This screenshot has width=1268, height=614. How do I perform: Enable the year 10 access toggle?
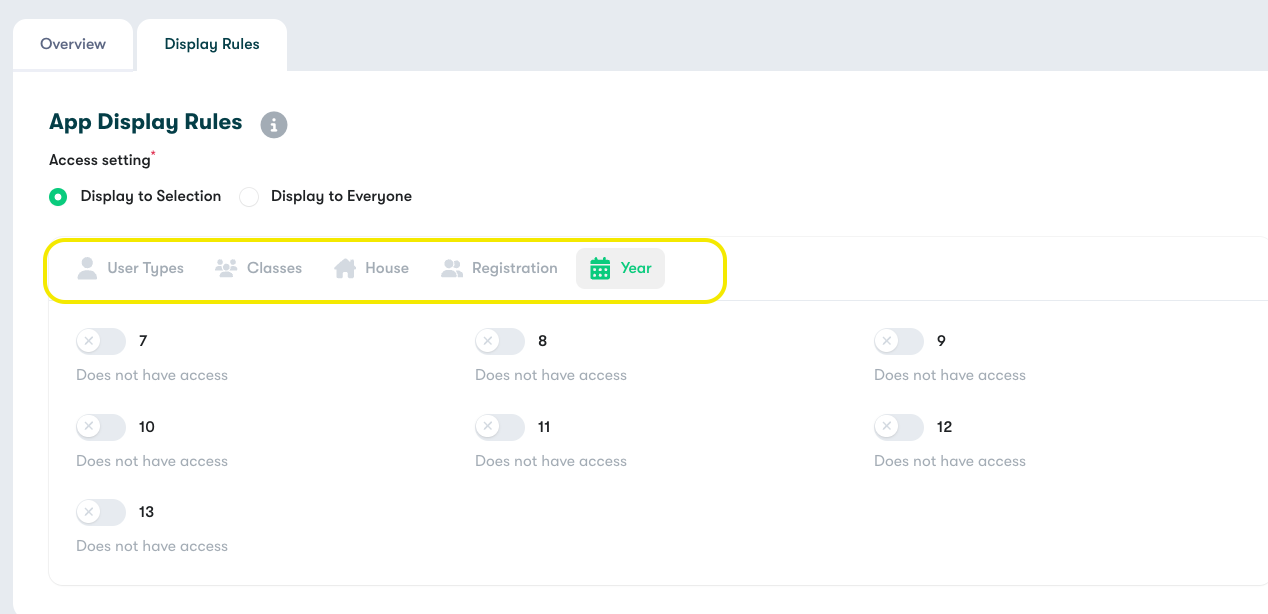point(101,427)
